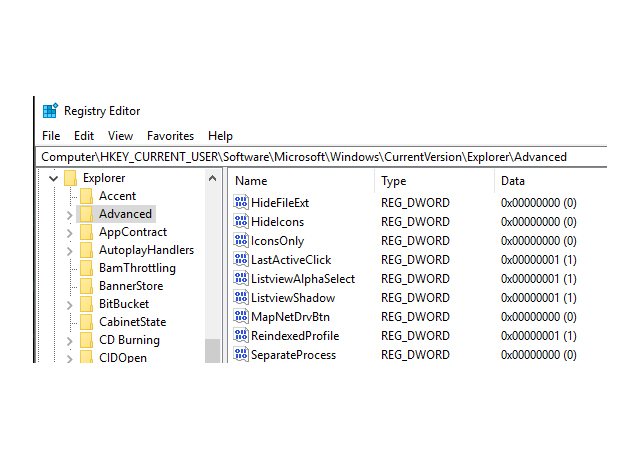
Task: Select the Accent key label
Action: pyautogui.click(x=118, y=196)
